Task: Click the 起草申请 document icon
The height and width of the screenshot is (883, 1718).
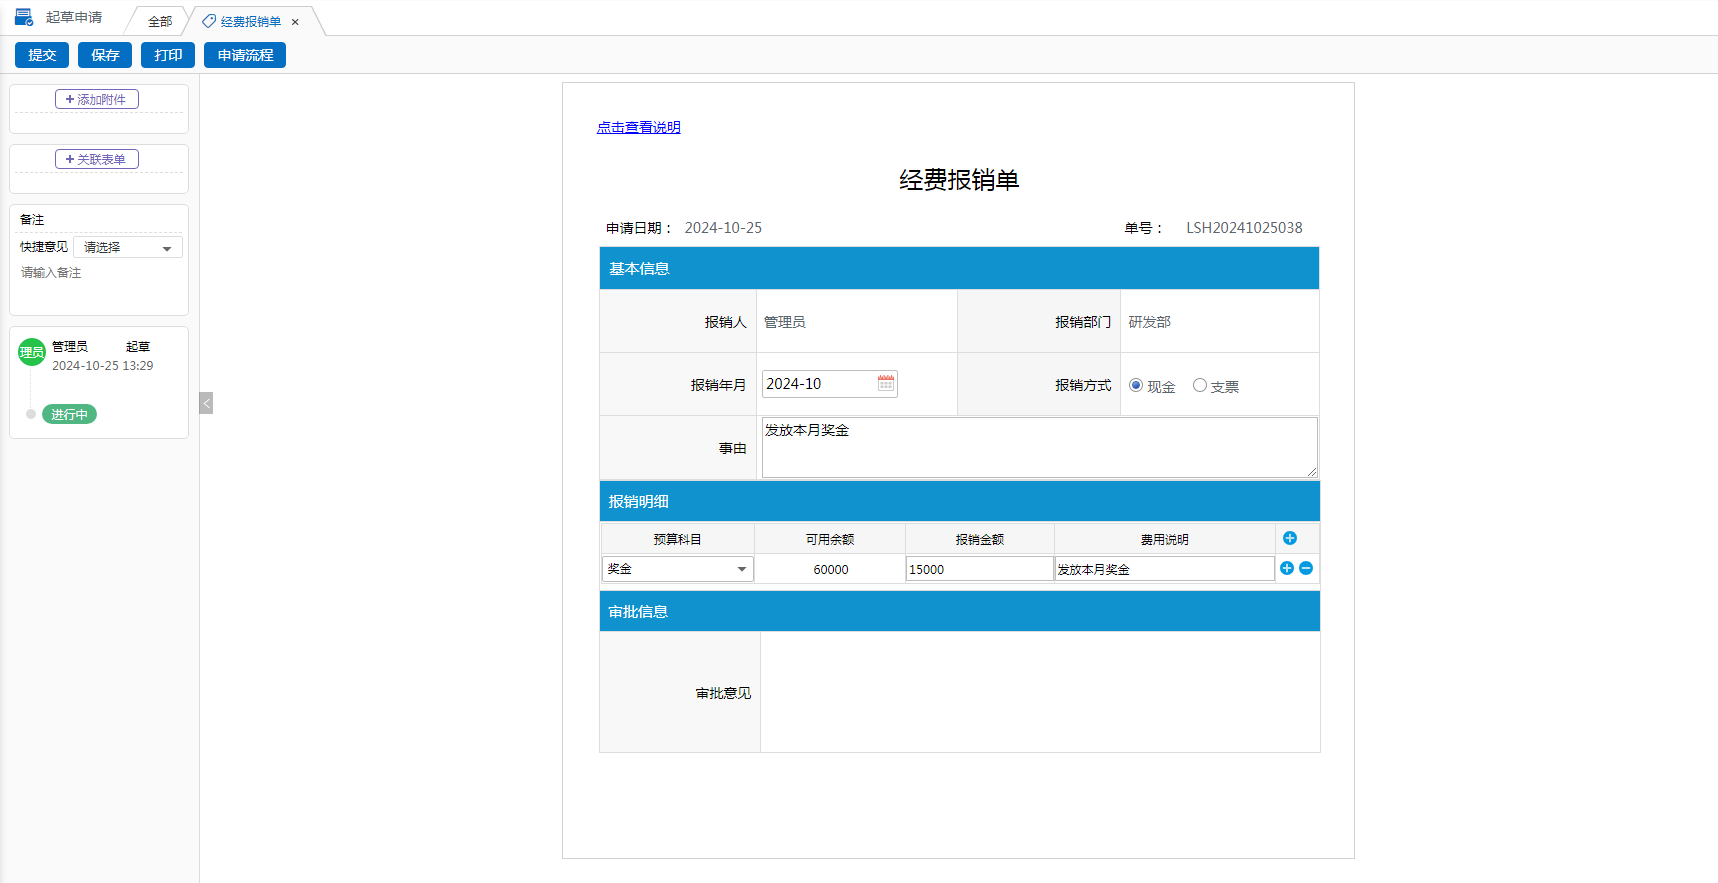Action: [24, 17]
